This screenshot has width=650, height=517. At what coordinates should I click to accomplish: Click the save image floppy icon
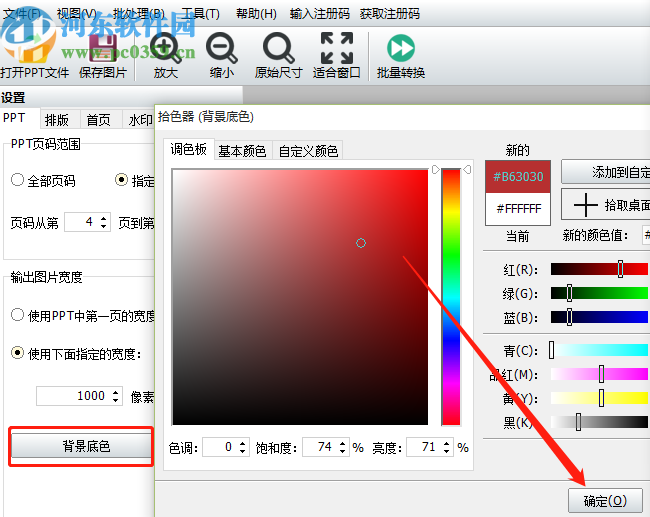[x=102, y=49]
